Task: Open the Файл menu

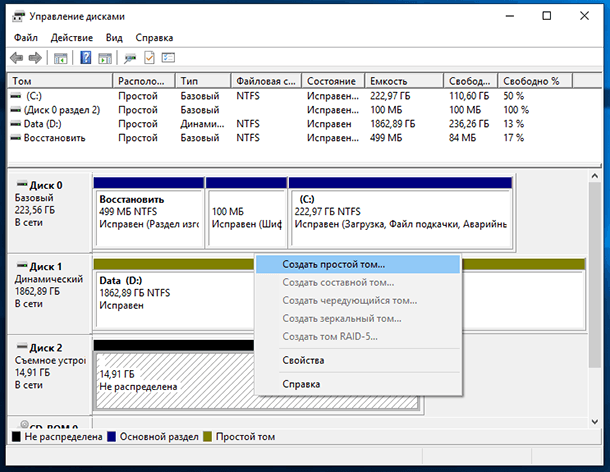Action: click(26, 37)
